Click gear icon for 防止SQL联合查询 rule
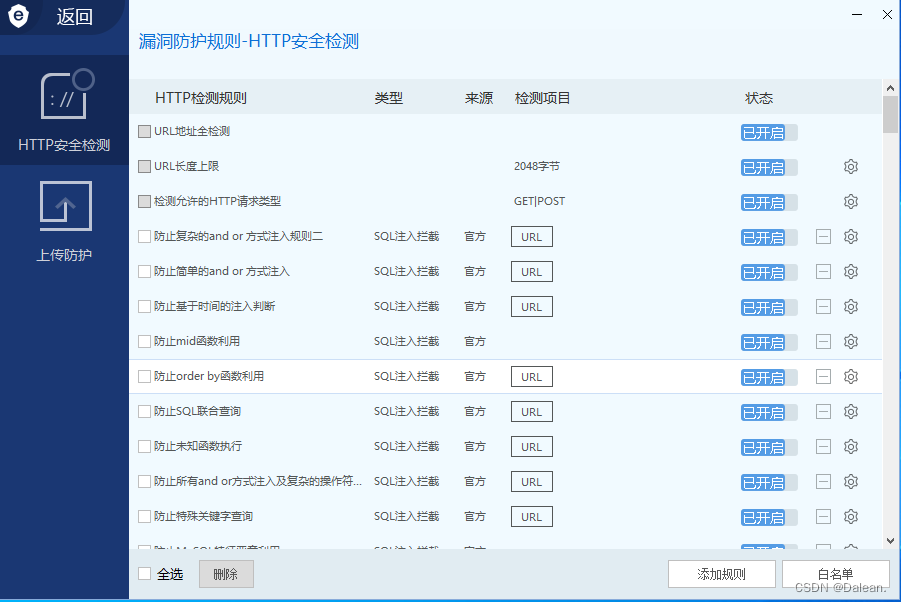This screenshot has height=602, width=901. [851, 412]
